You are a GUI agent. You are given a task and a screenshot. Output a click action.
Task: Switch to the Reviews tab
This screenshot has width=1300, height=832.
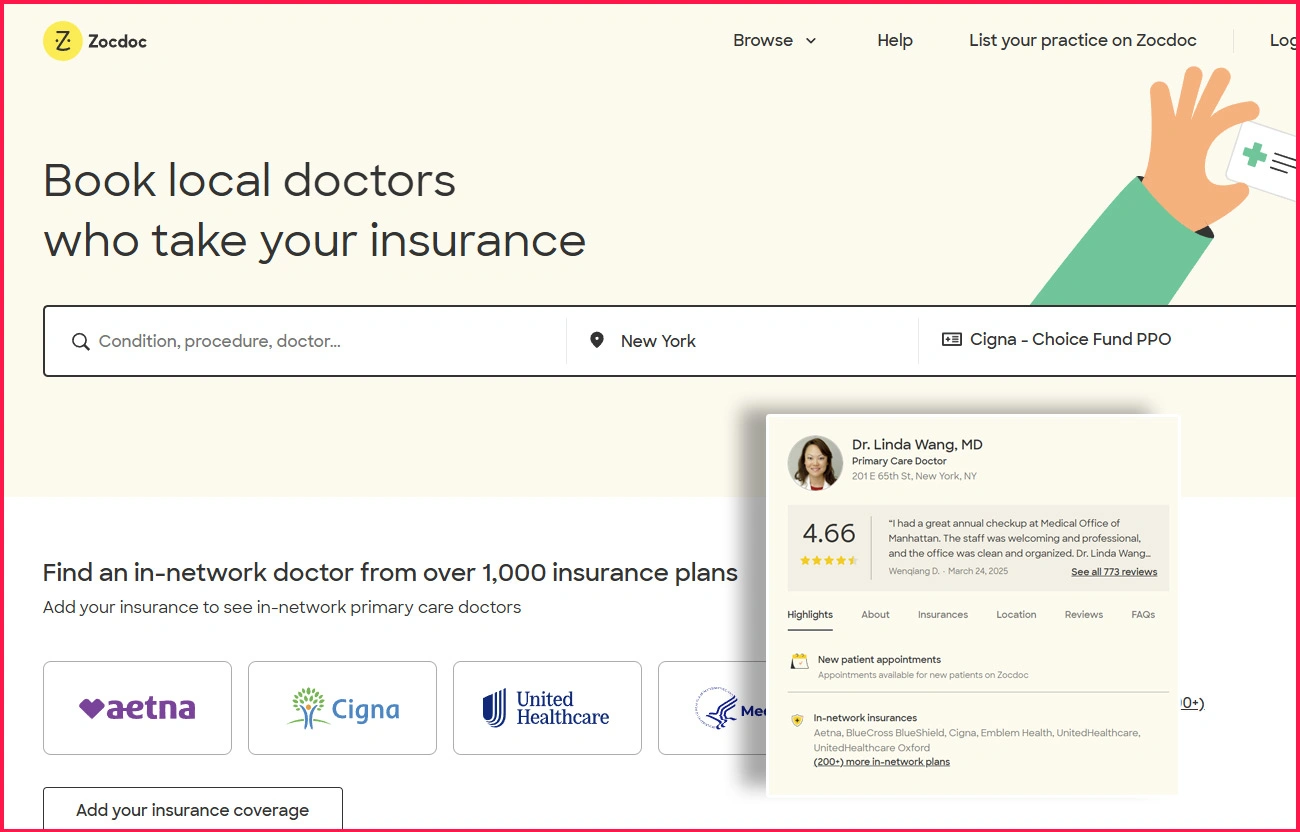1083,615
